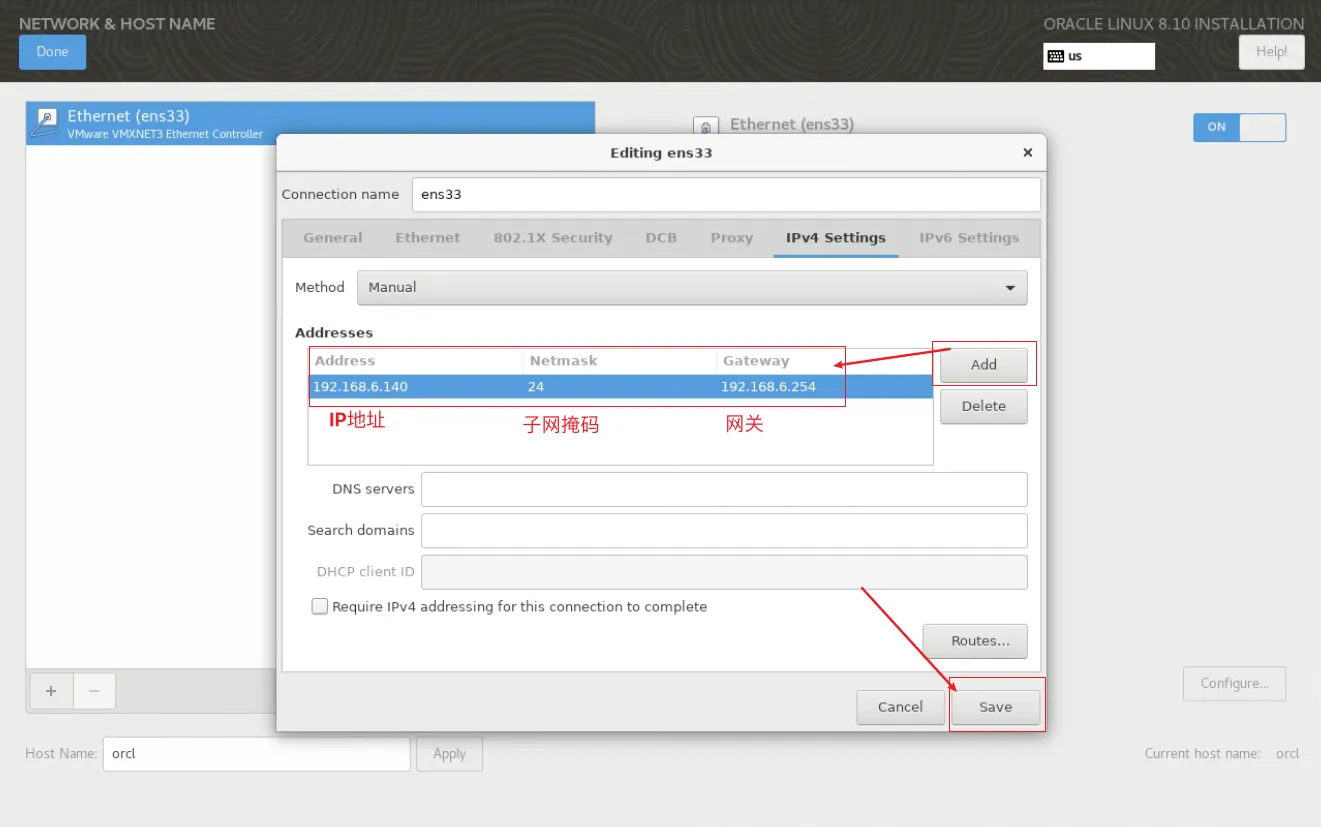Open the Method dropdown set to Manual
Image resolution: width=1321 pixels, height=827 pixels.
click(691, 287)
